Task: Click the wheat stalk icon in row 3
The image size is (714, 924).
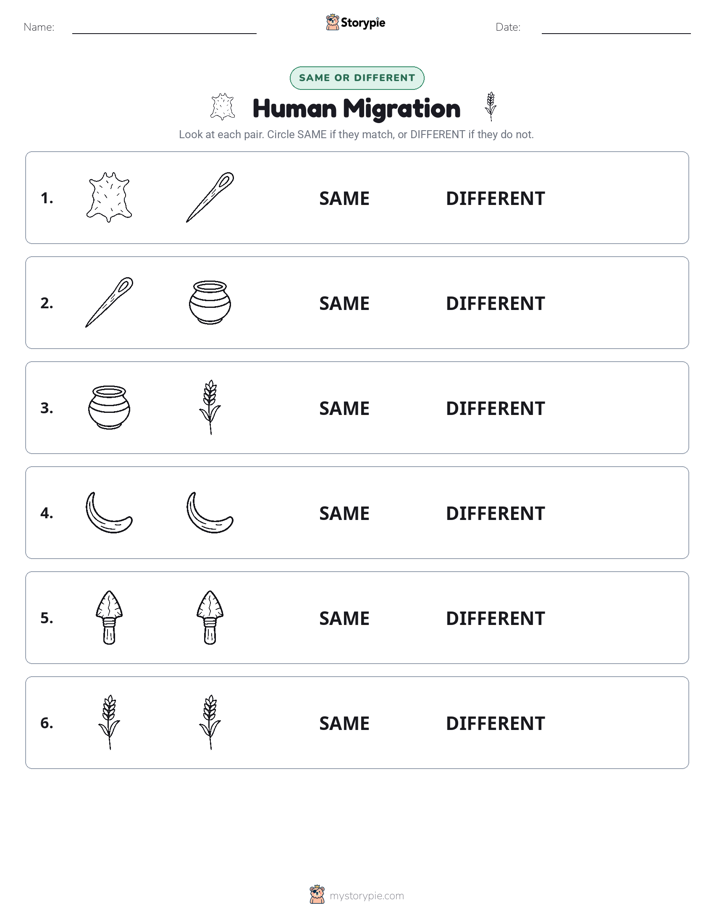Action: [x=210, y=407]
